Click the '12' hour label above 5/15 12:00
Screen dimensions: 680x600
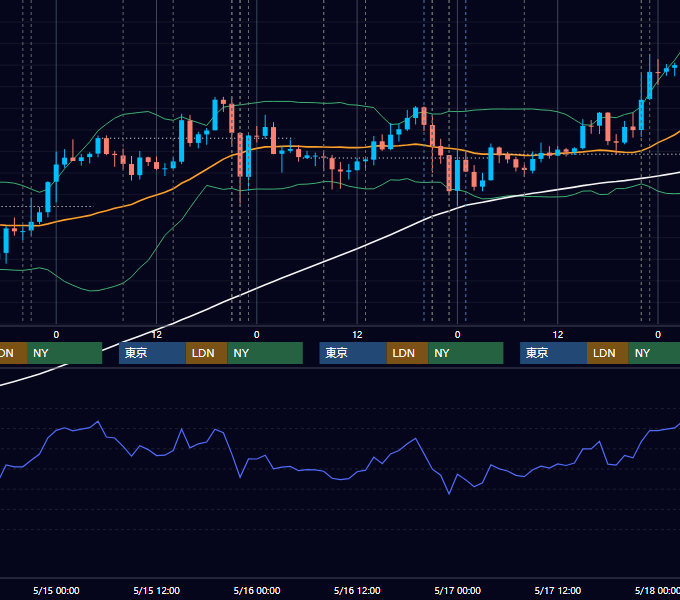pyautogui.click(x=157, y=335)
